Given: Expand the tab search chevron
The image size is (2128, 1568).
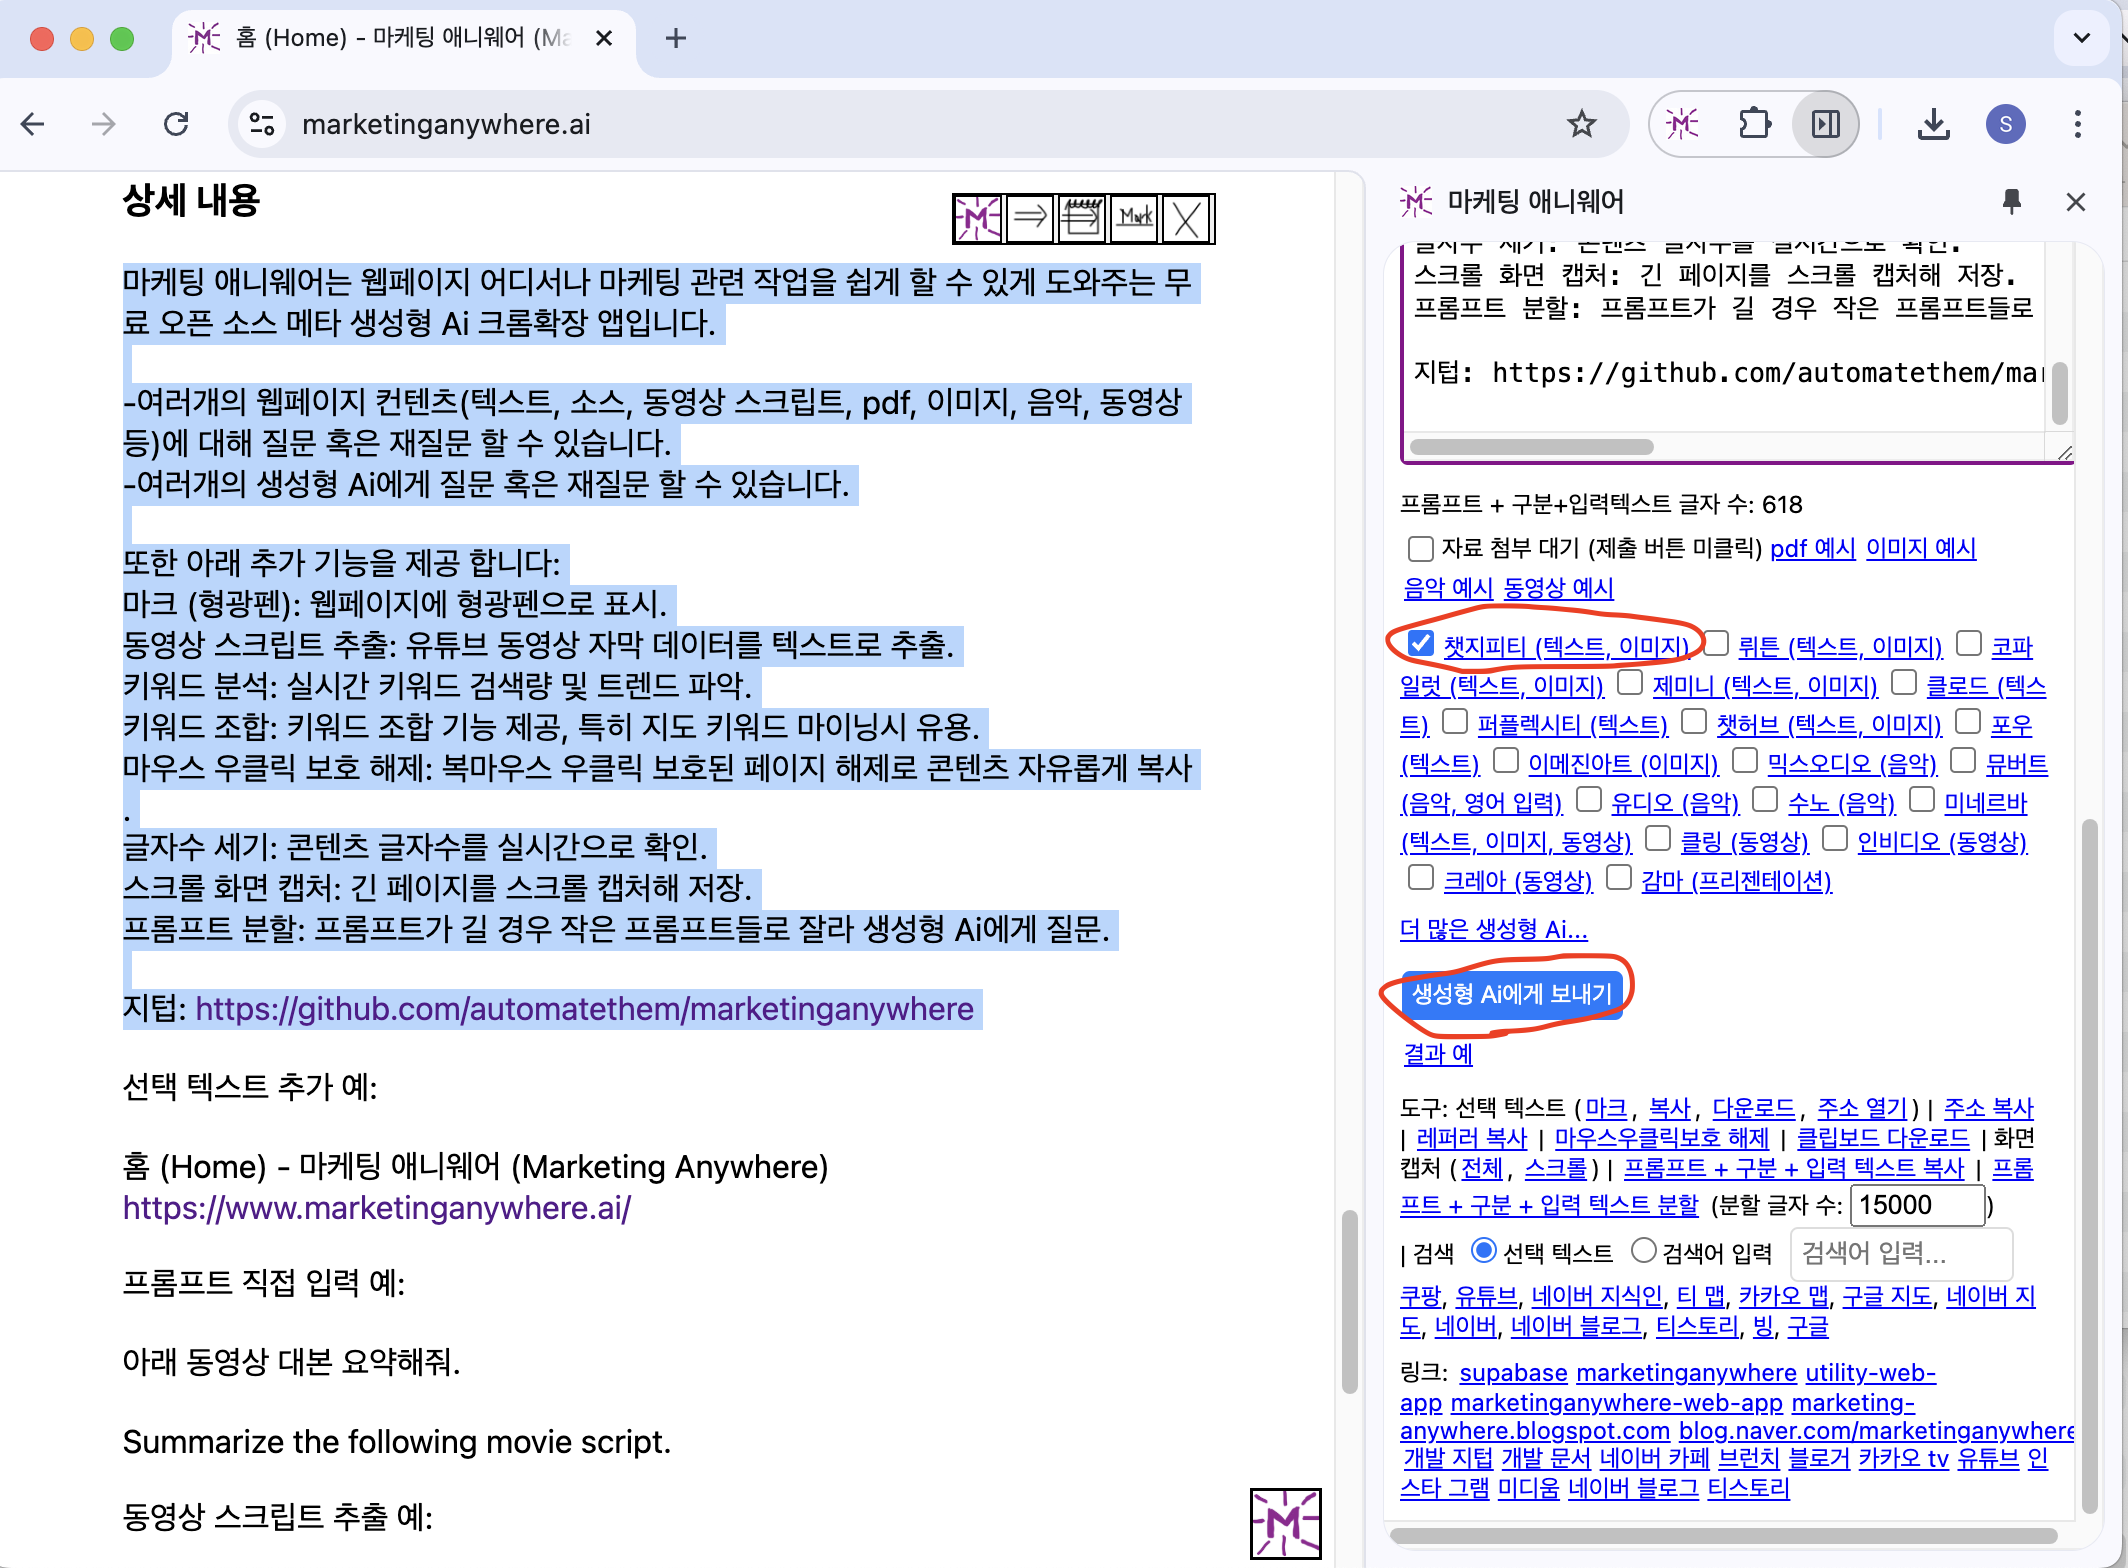Looking at the screenshot, I should coord(2082,38).
